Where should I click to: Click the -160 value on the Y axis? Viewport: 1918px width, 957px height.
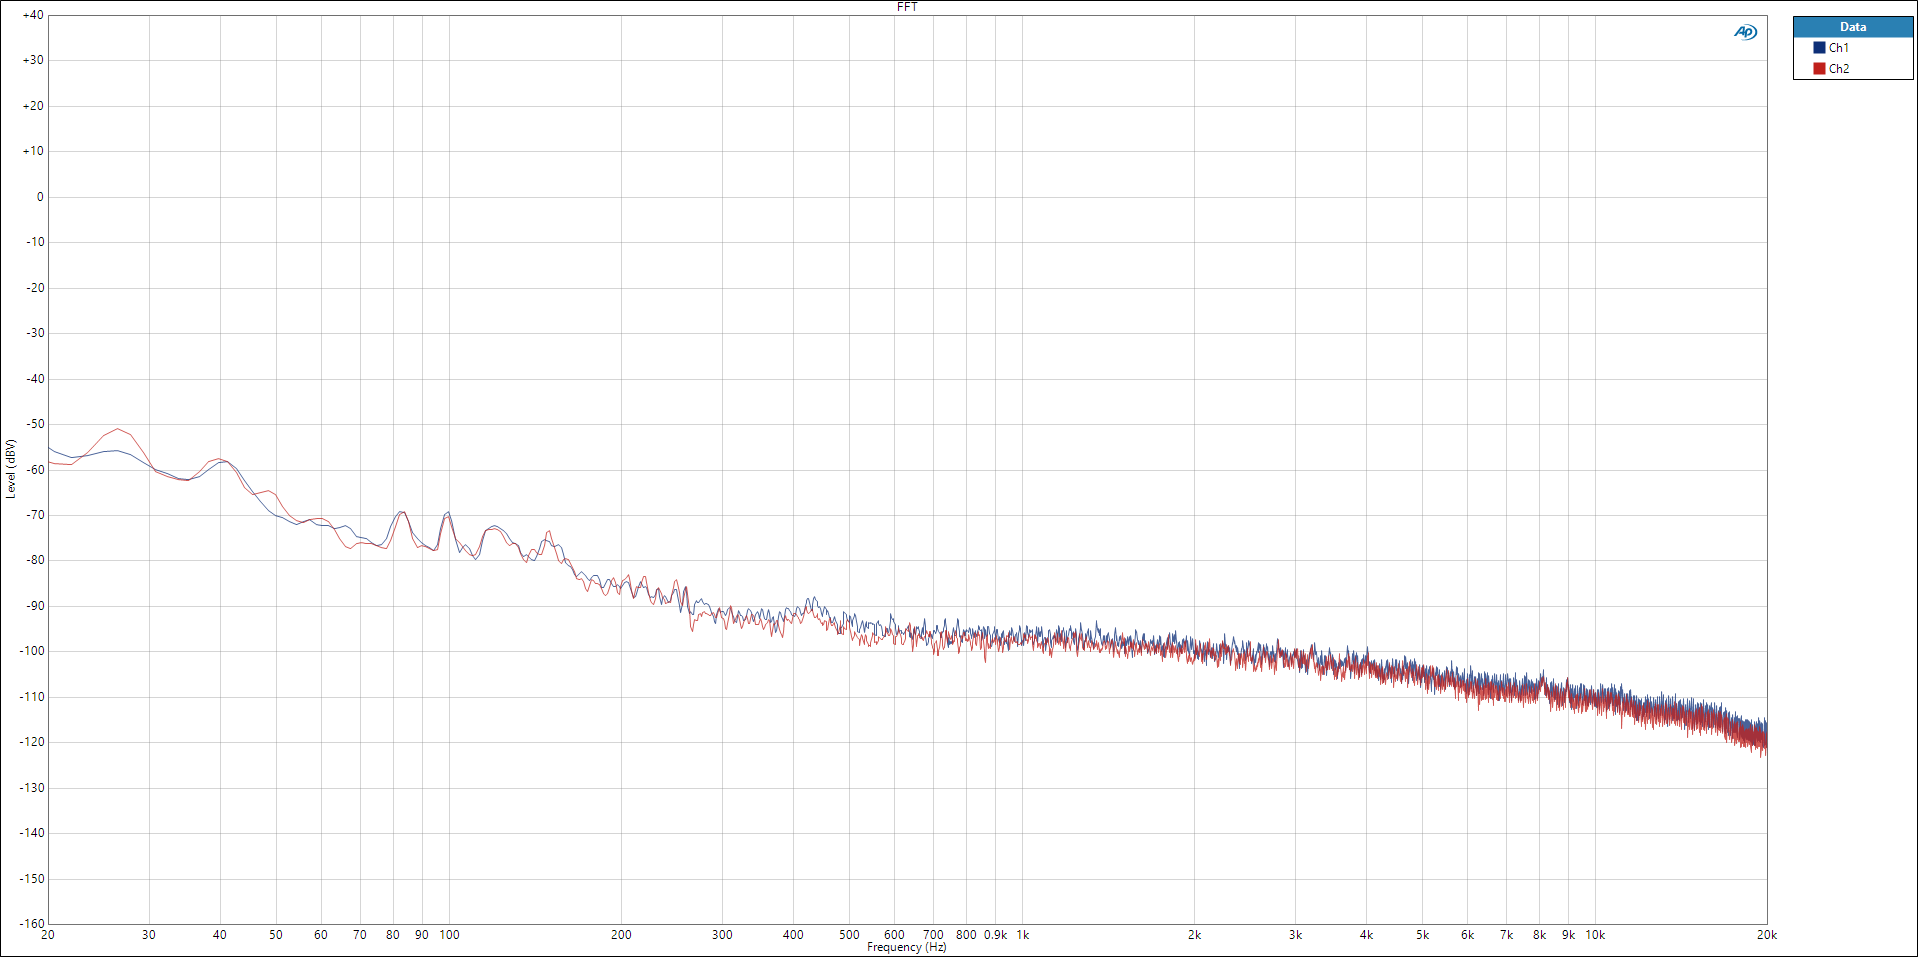[32, 924]
